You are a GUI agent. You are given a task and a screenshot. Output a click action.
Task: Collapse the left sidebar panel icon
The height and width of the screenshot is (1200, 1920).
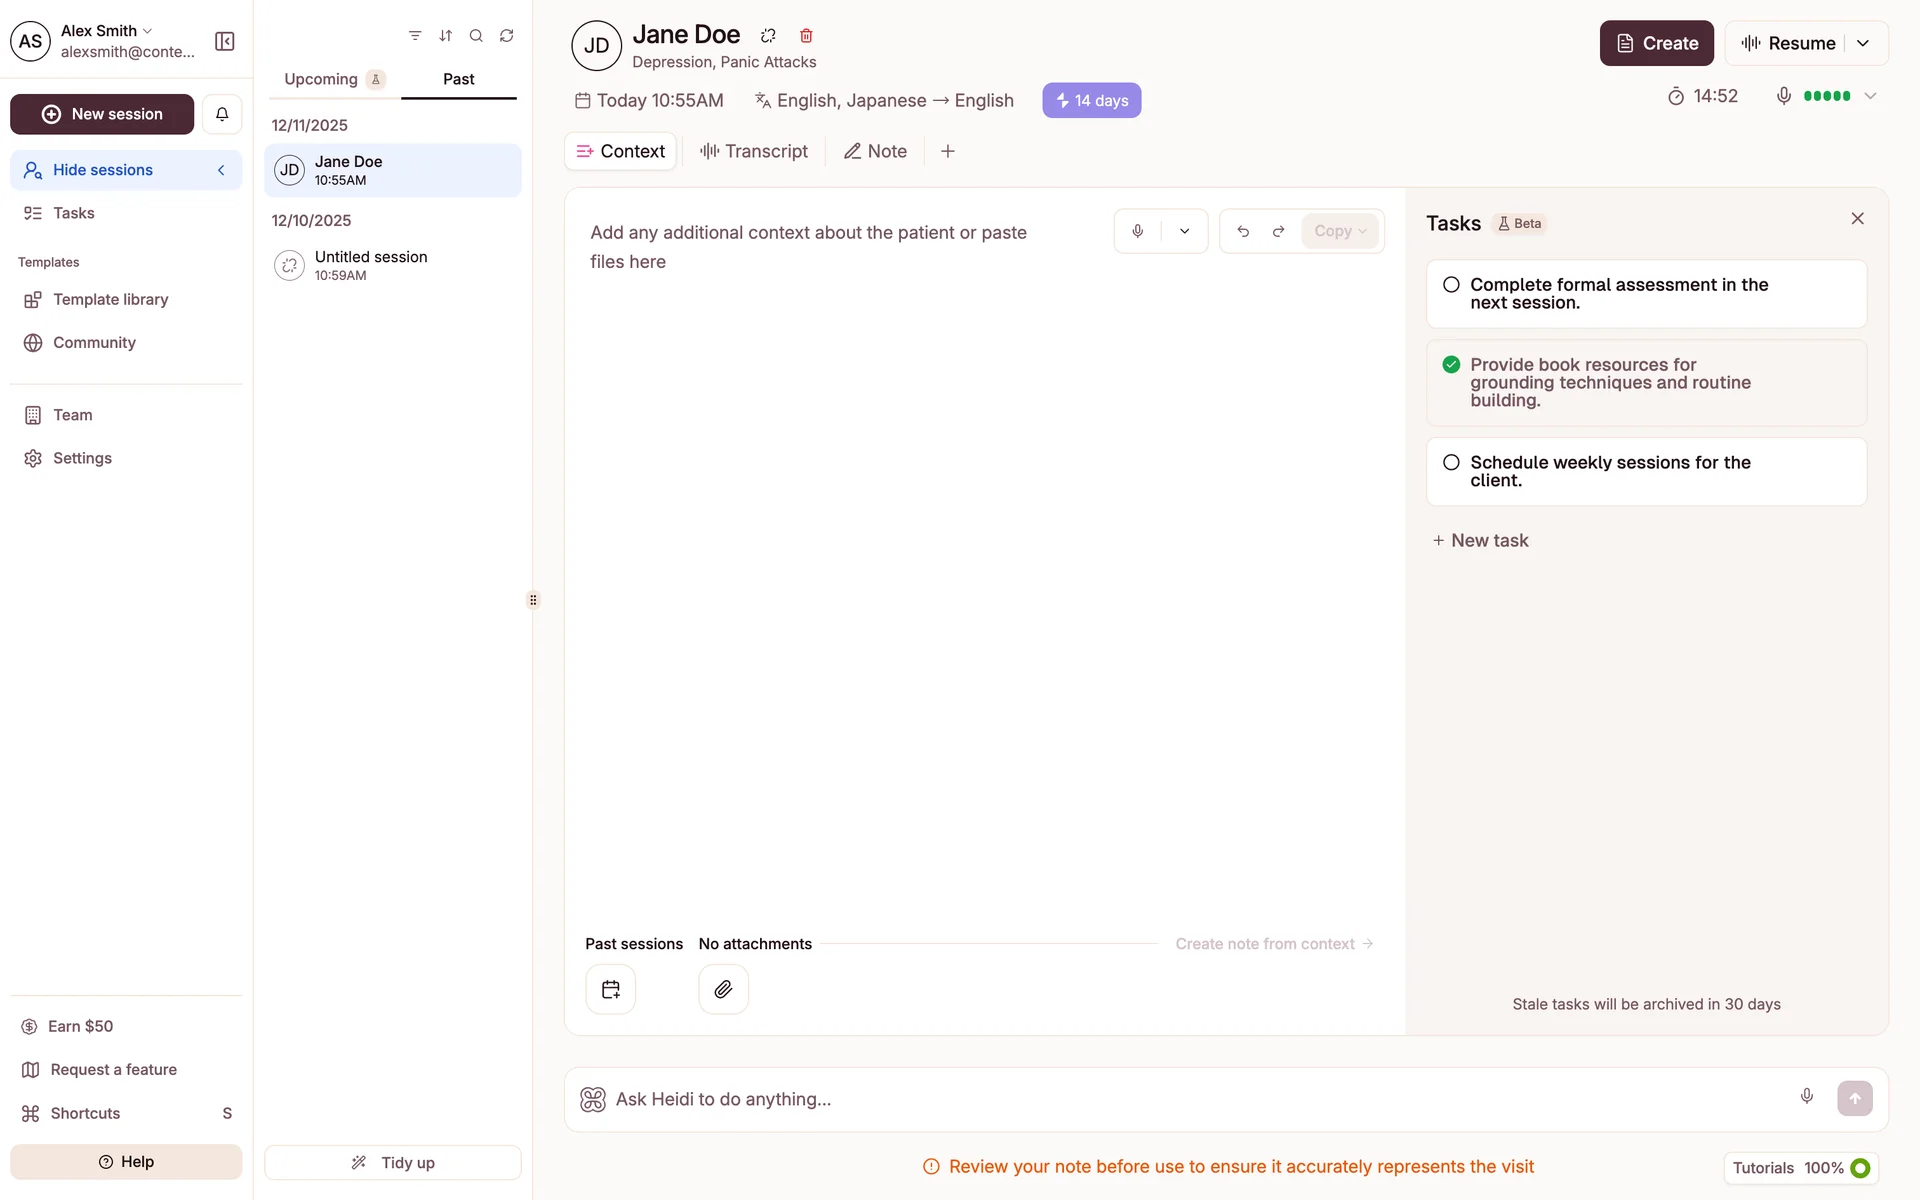tap(225, 41)
